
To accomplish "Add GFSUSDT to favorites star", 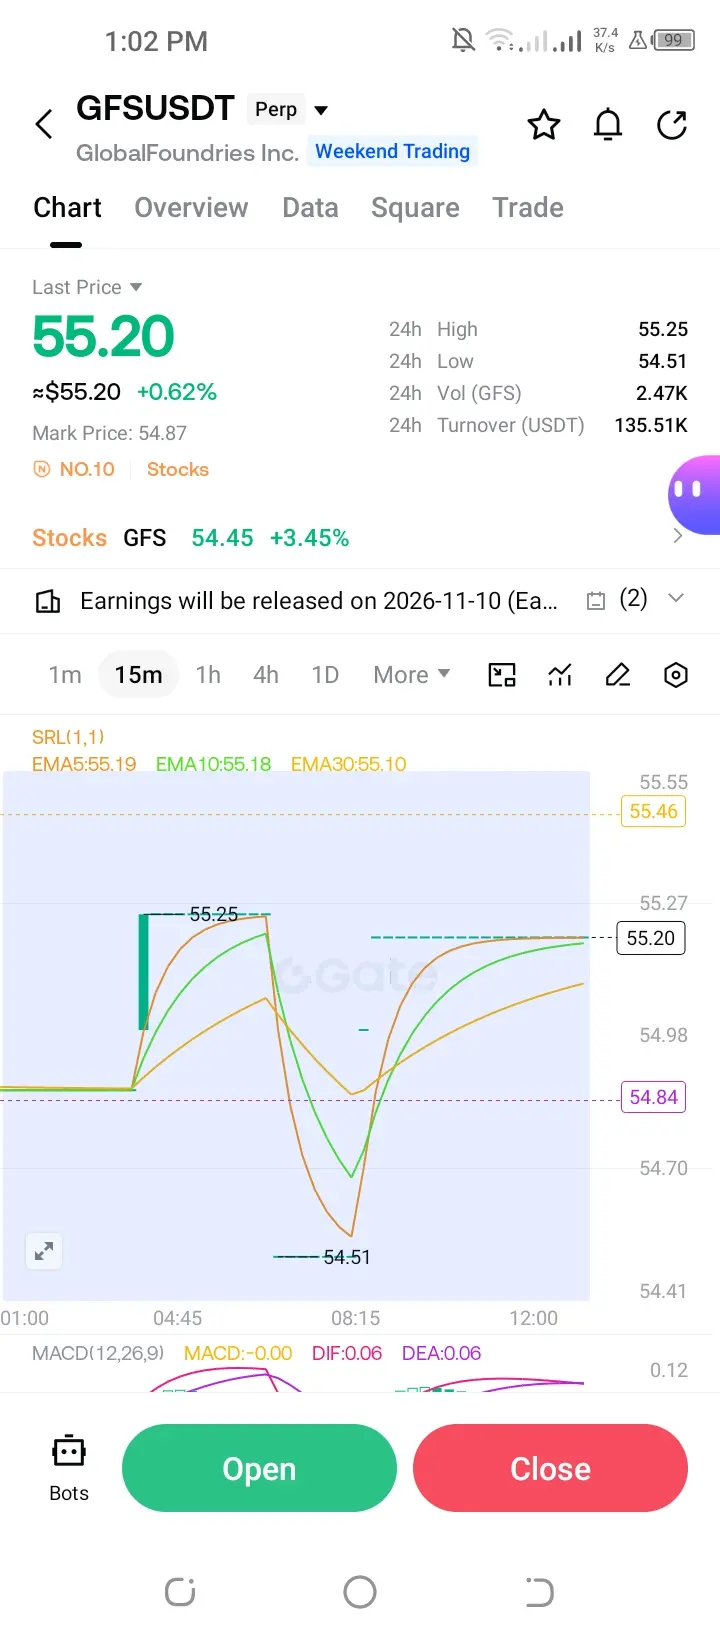I will tap(544, 125).
